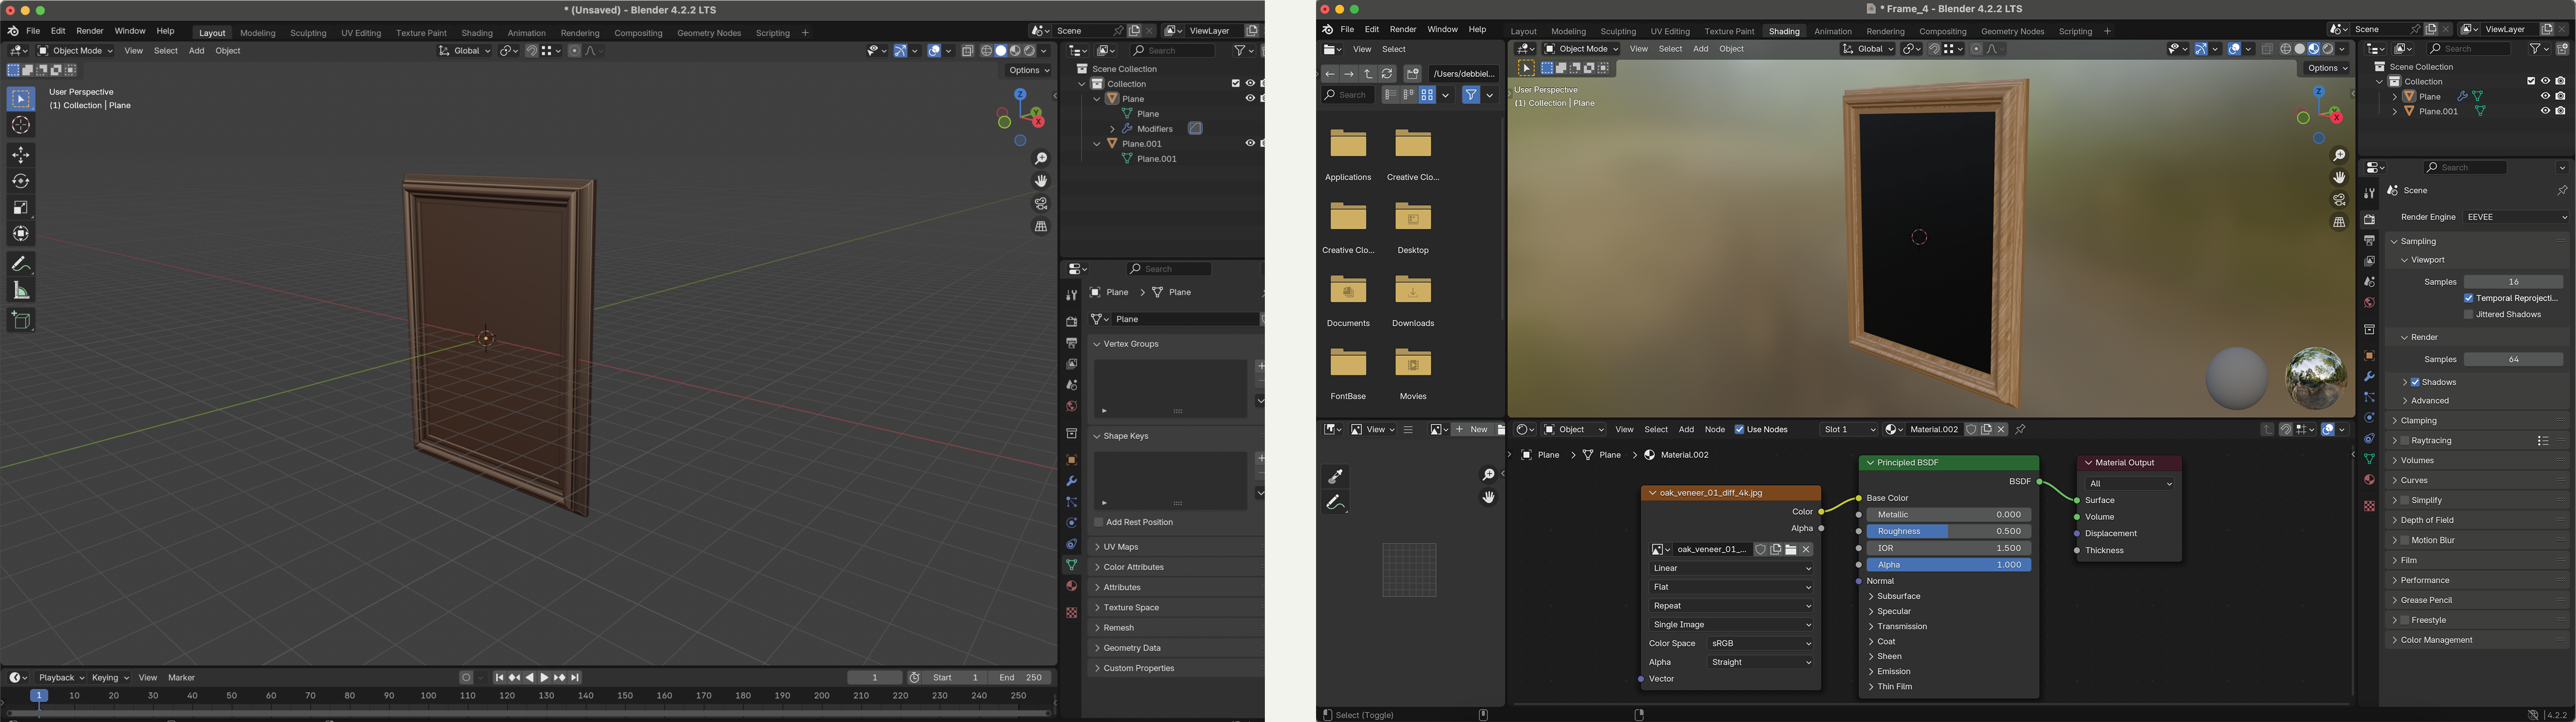Enable Jittered Shadows checkbox
This screenshot has width=2576, height=722.
click(x=2469, y=315)
